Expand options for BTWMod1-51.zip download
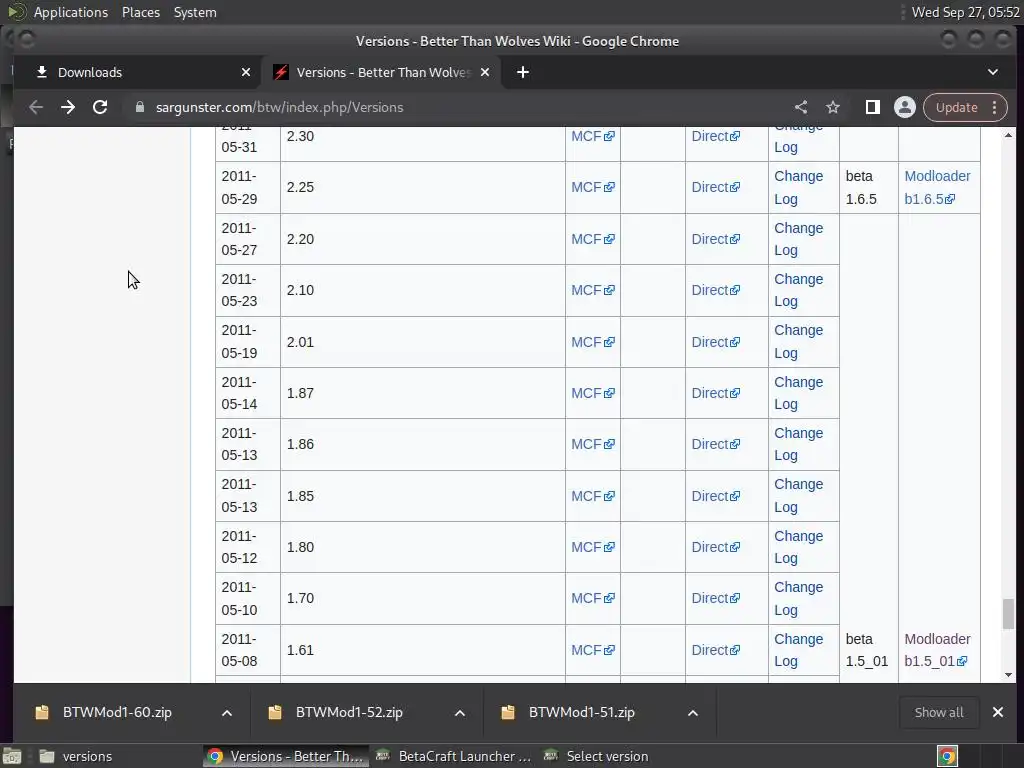Image resolution: width=1024 pixels, height=768 pixels. click(x=693, y=712)
